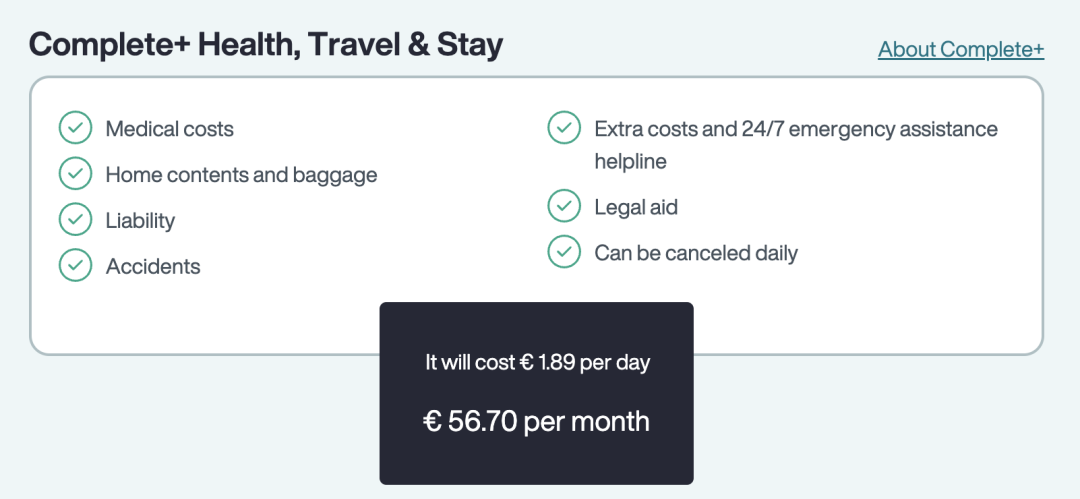Select the Legal aid checkmark icon
Image resolution: width=1080 pixels, height=499 pixels.
tap(564, 206)
